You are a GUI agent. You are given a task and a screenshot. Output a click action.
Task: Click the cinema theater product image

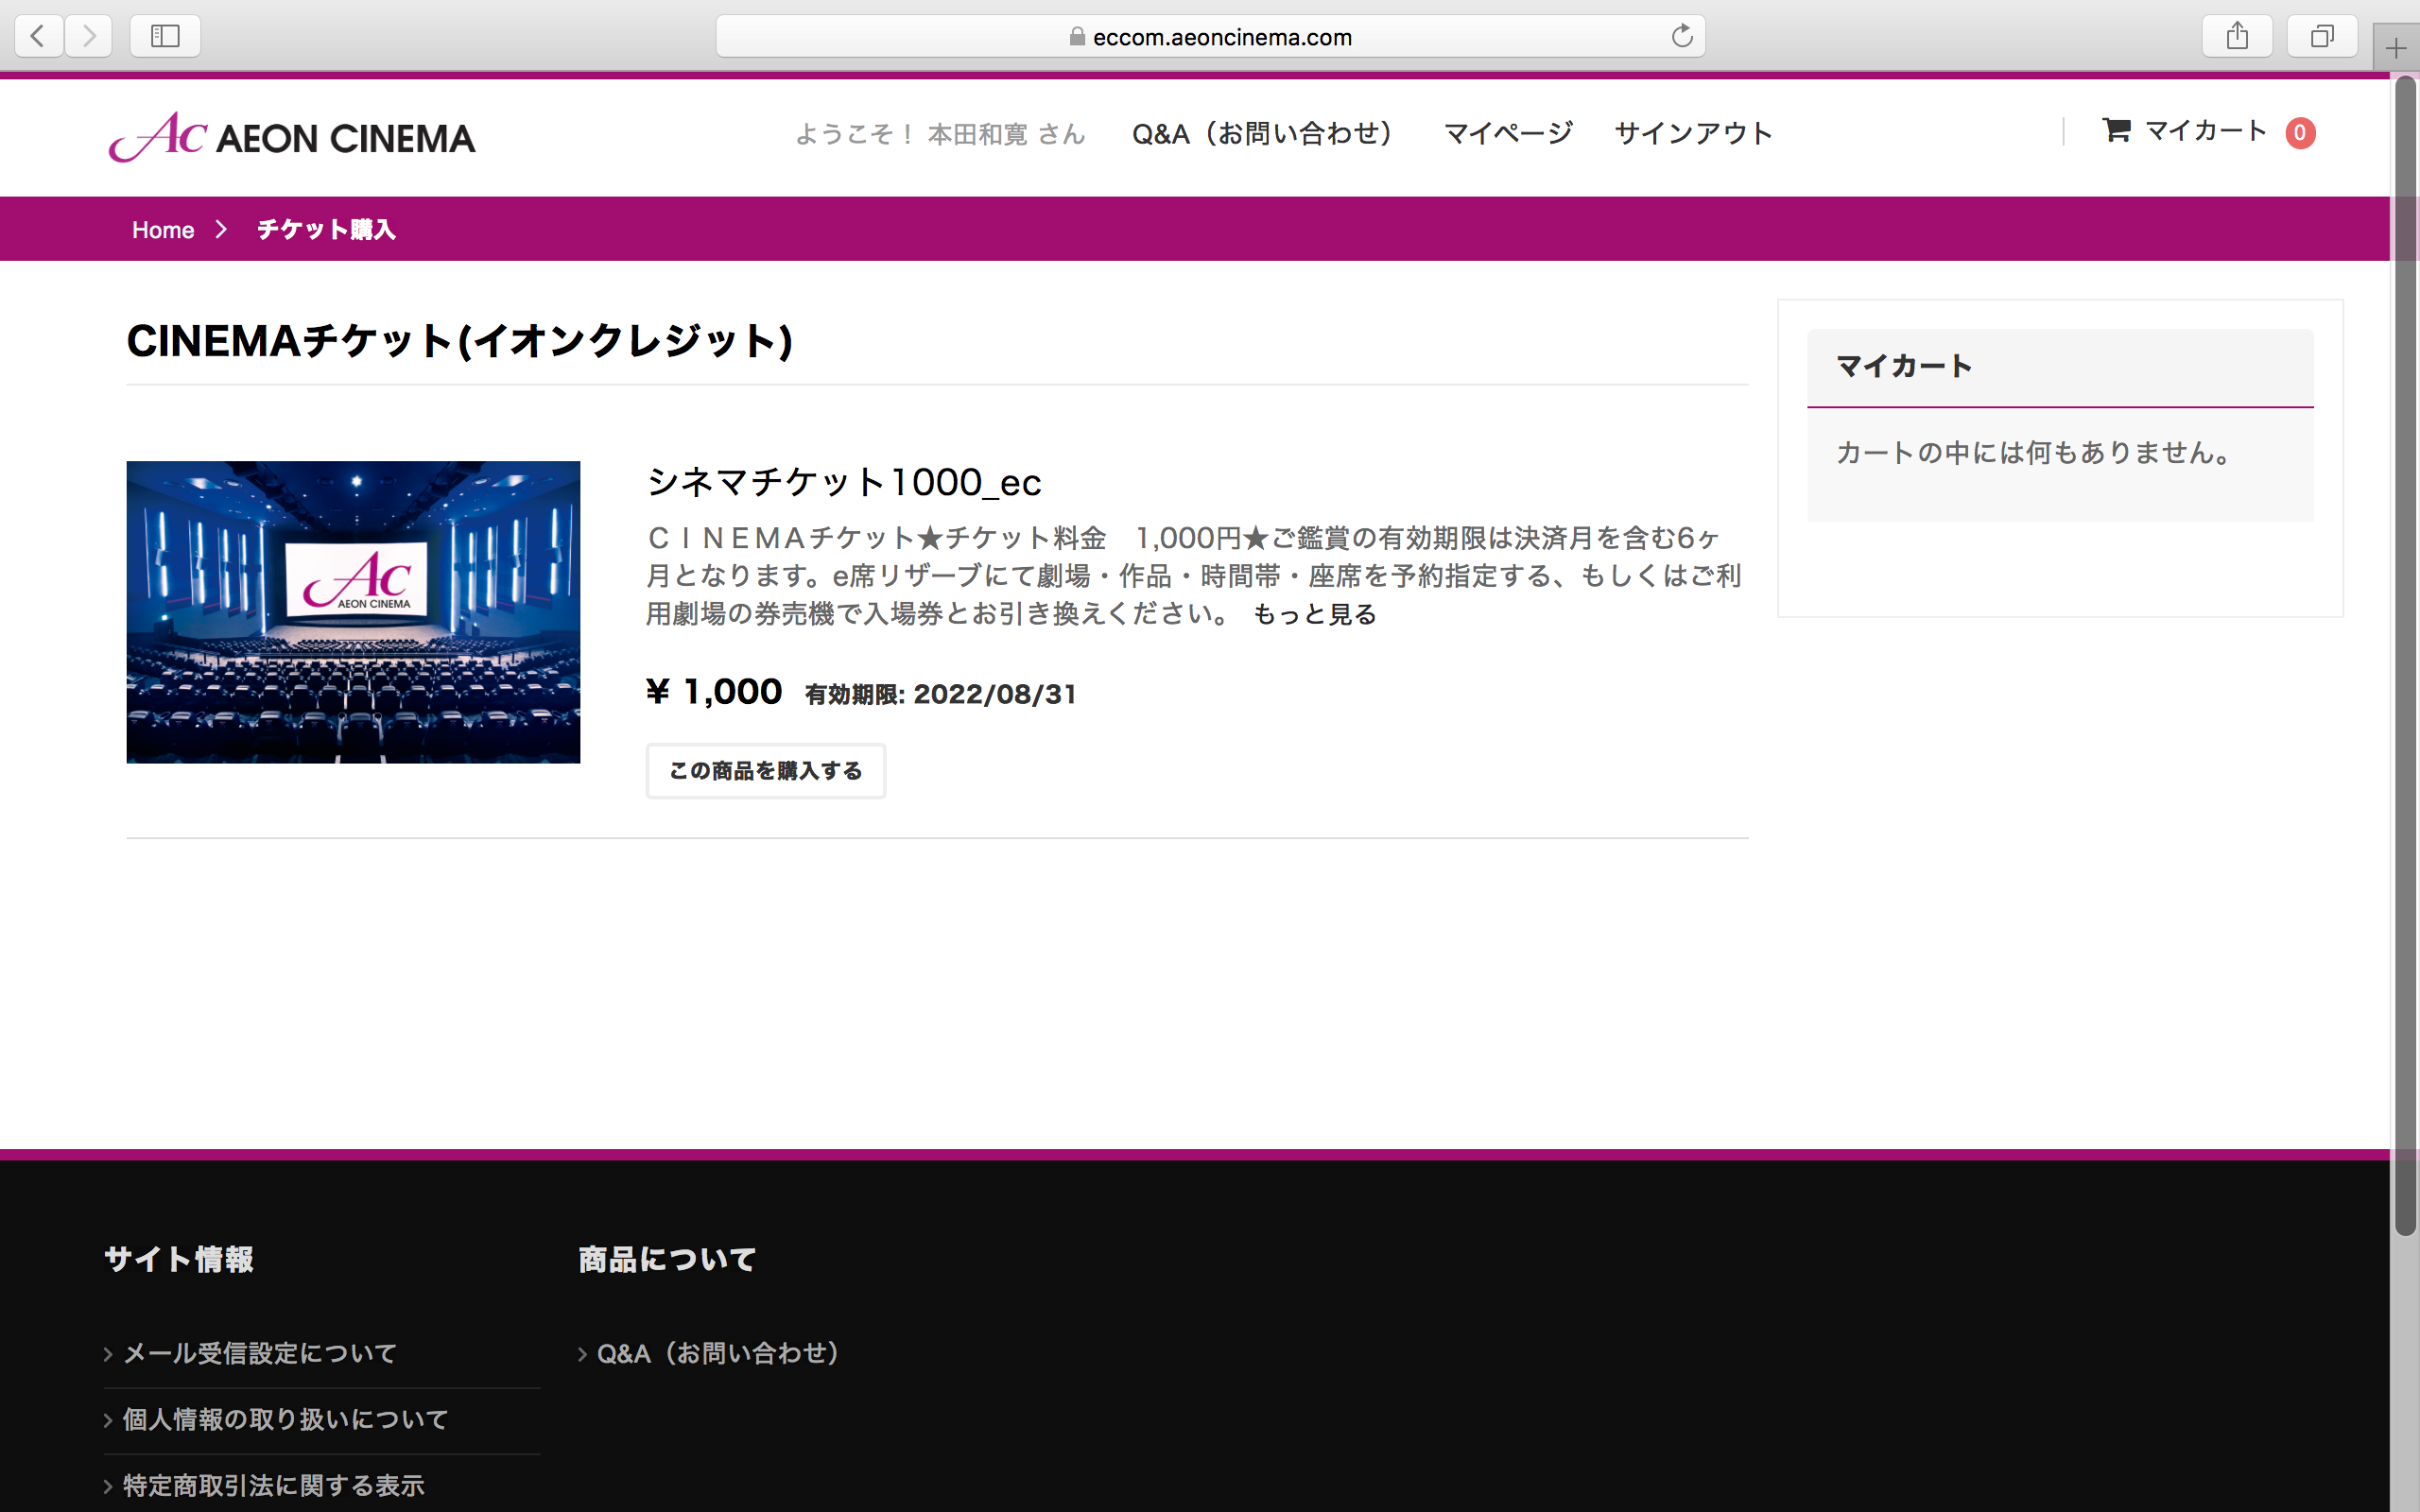point(353,612)
